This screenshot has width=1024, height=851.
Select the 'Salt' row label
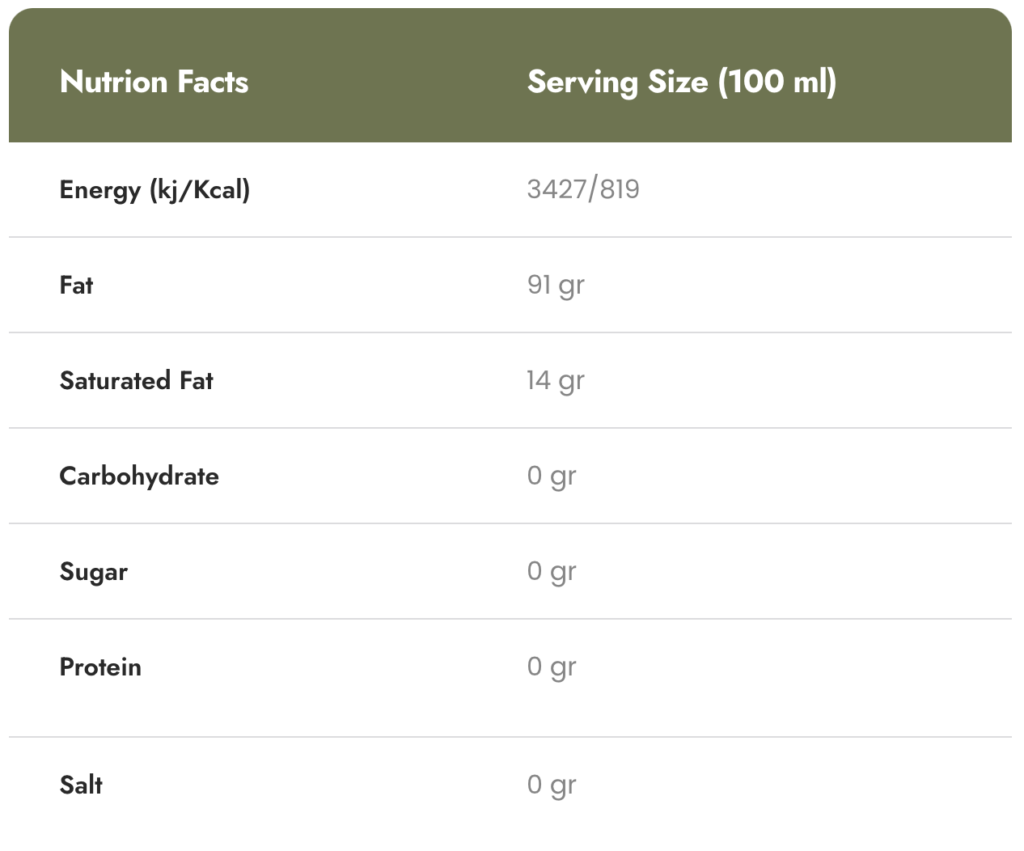(81, 785)
